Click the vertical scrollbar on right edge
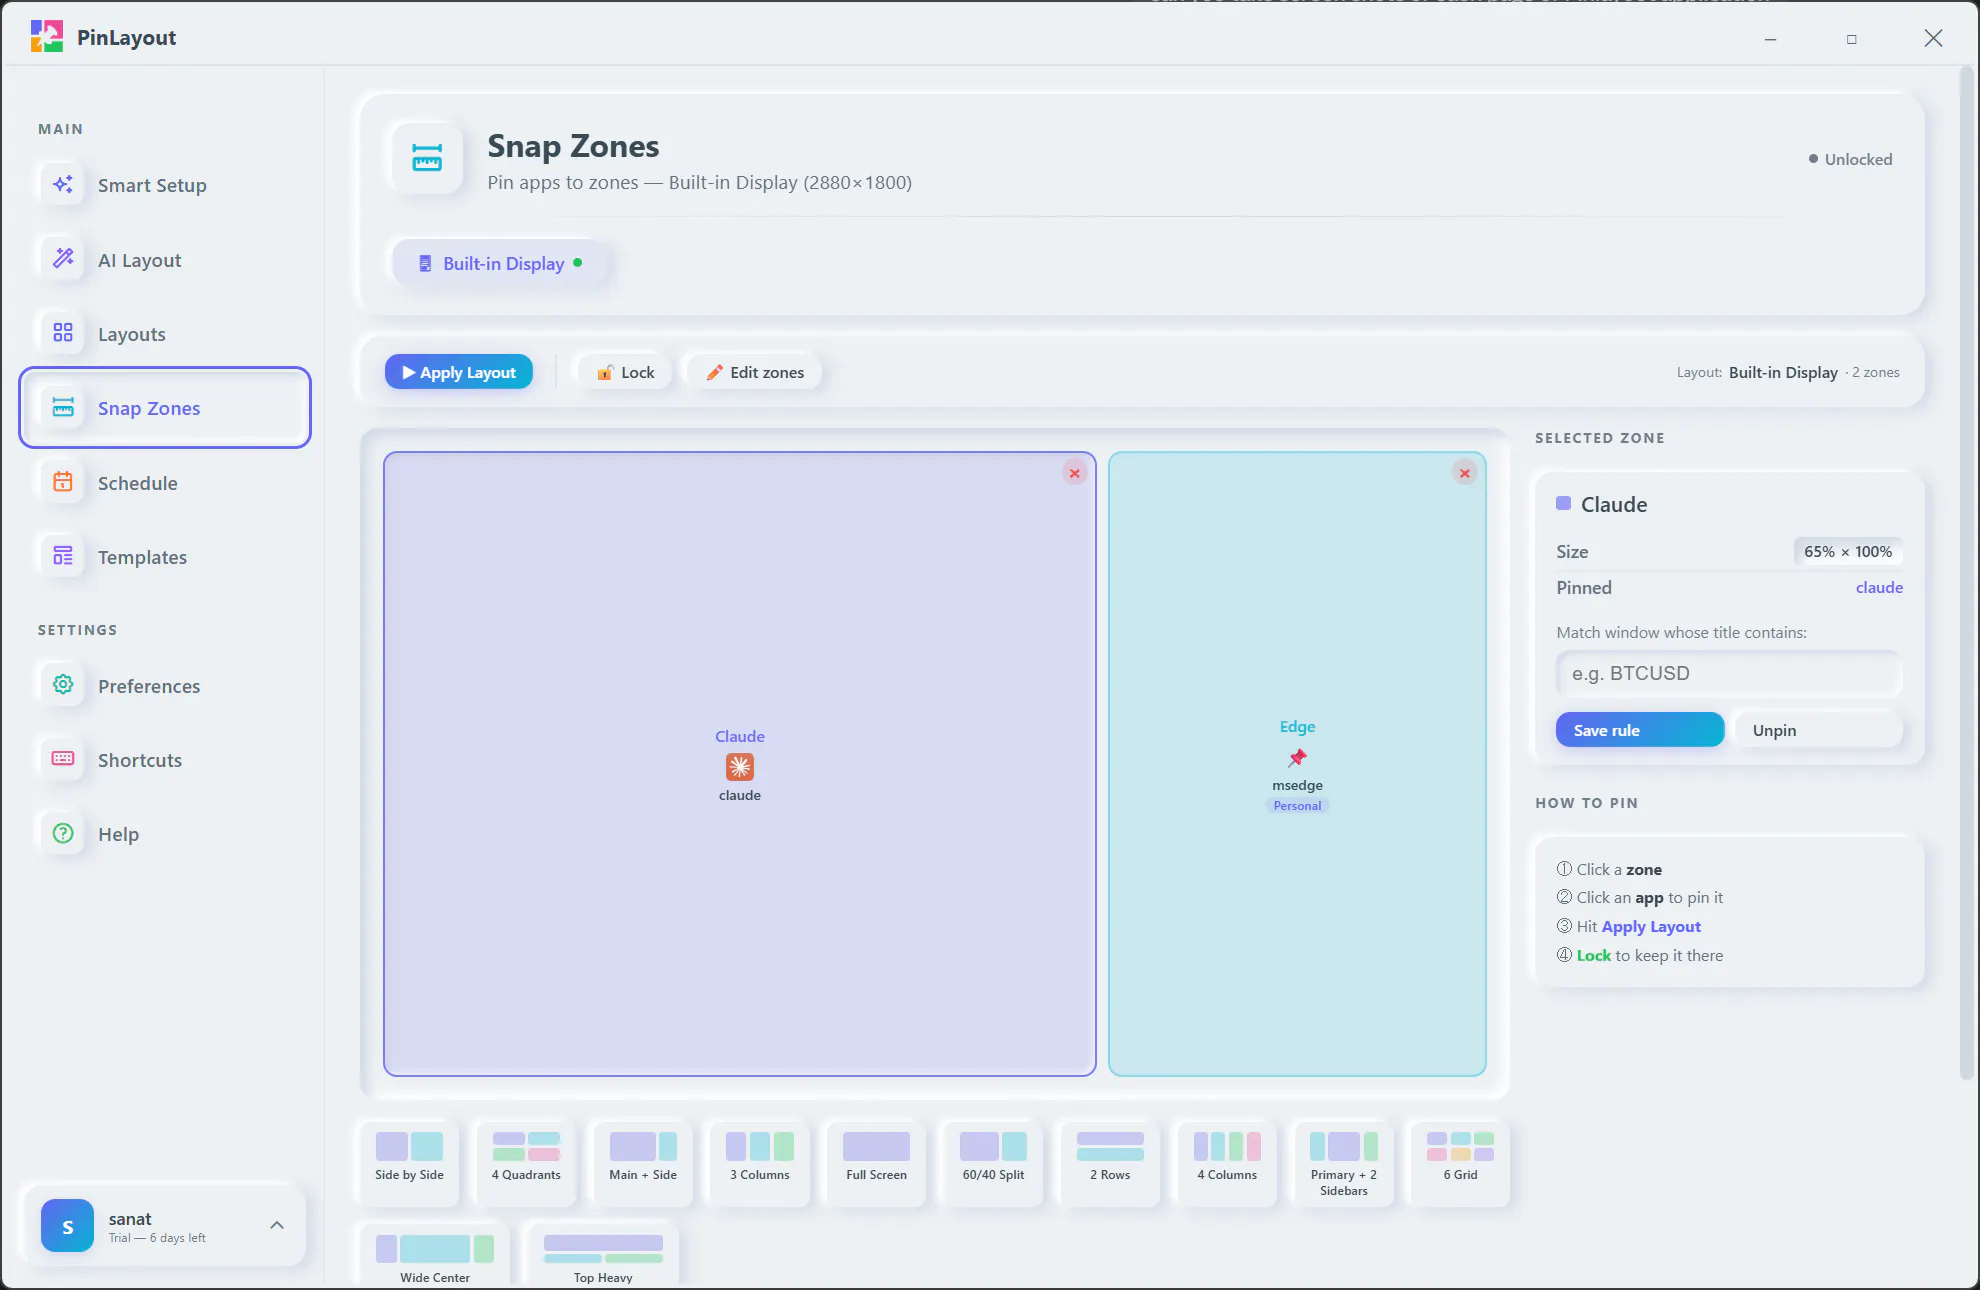This screenshot has height=1290, width=1980. [x=1968, y=575]
